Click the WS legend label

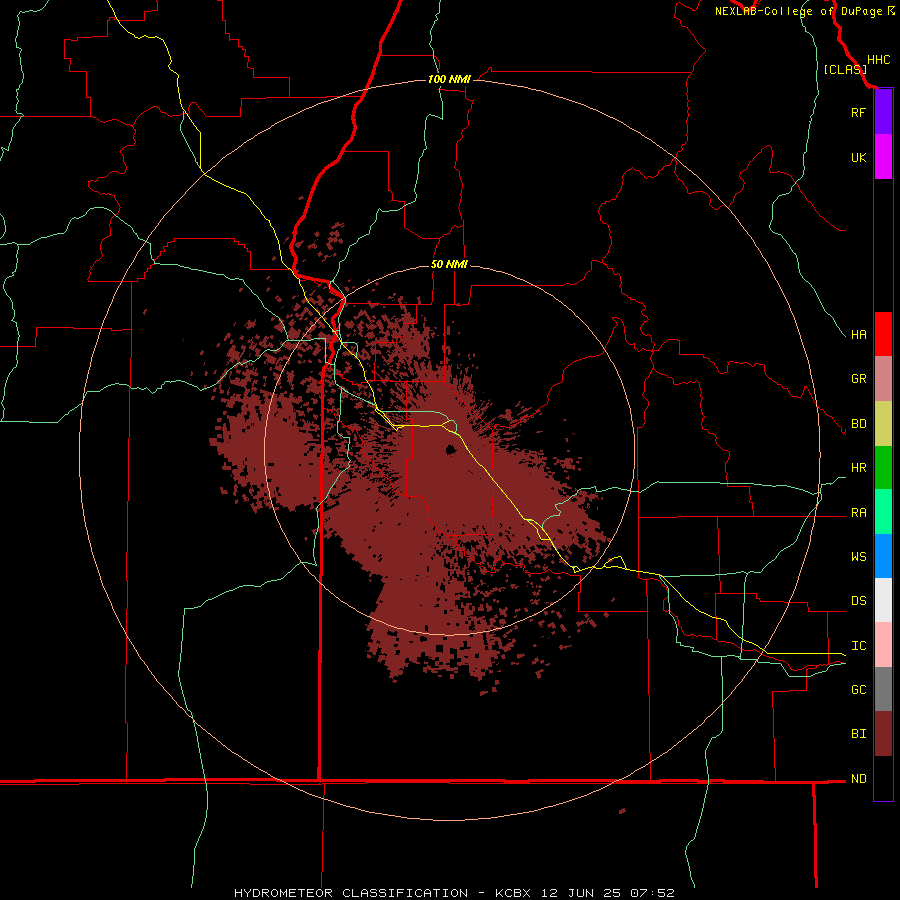tap(858, 557)
